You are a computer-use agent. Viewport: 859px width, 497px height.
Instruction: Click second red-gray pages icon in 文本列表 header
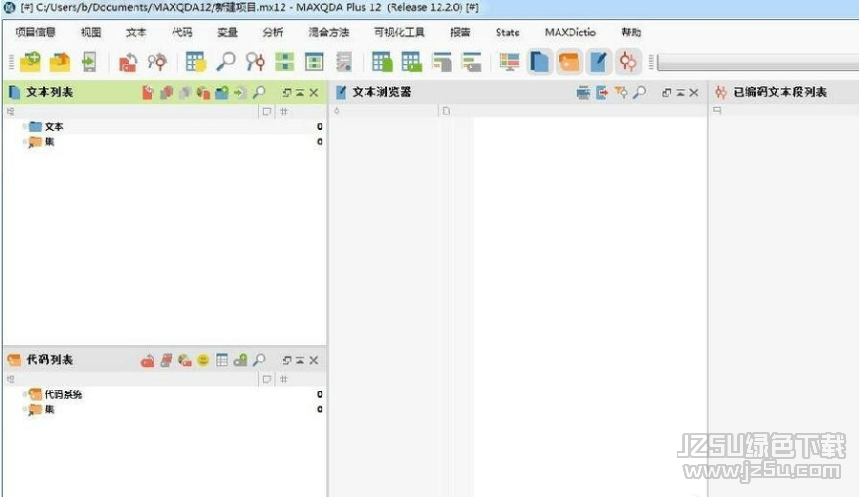[x=167, y=93]
